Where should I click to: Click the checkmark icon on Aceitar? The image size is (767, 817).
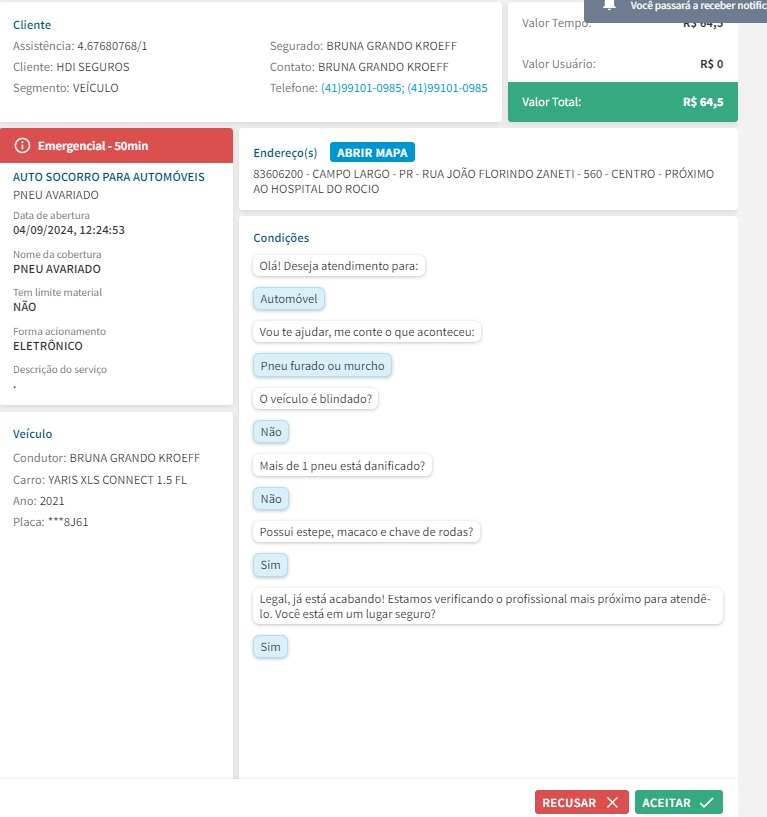tap(706, 802)
